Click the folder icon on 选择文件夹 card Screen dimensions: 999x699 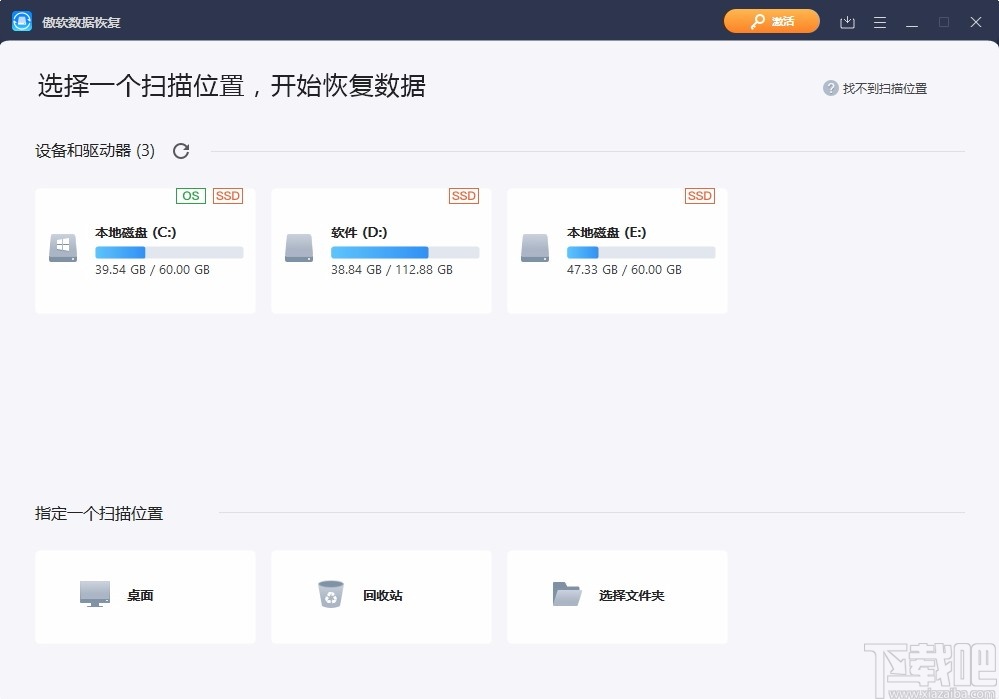[x=567, y=593]
